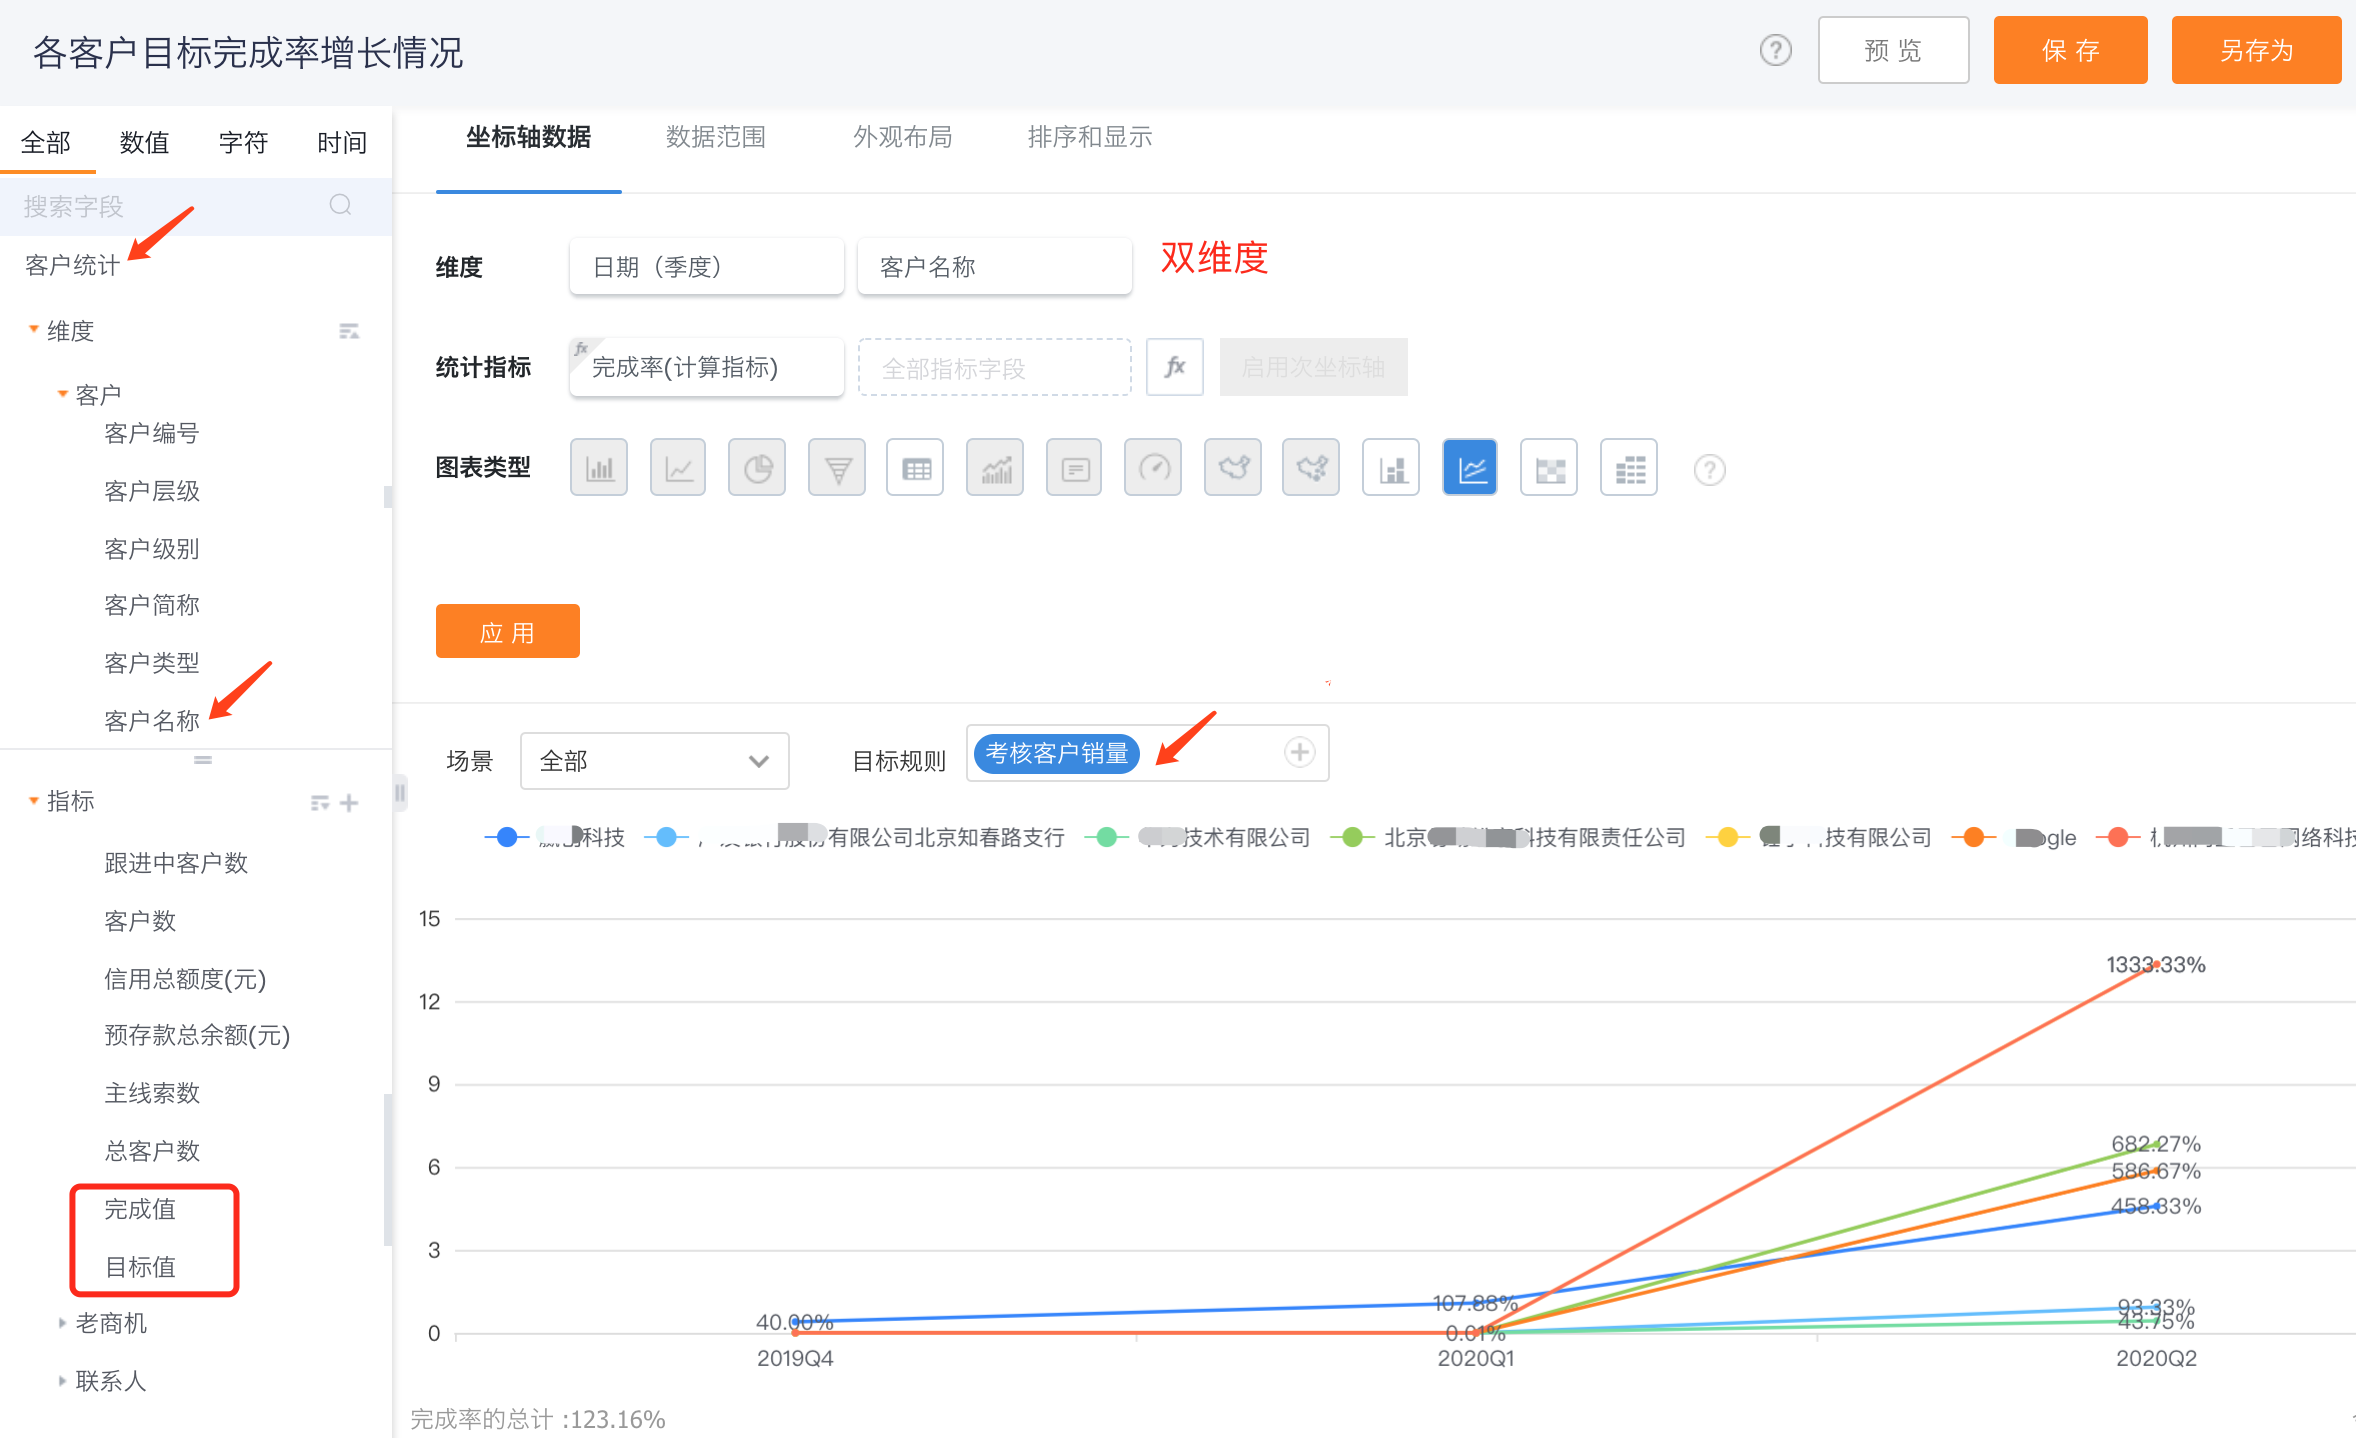The image size is (2356, 1438).
Task: Select the funnel chart type icon
Action: tap(837, 468)
